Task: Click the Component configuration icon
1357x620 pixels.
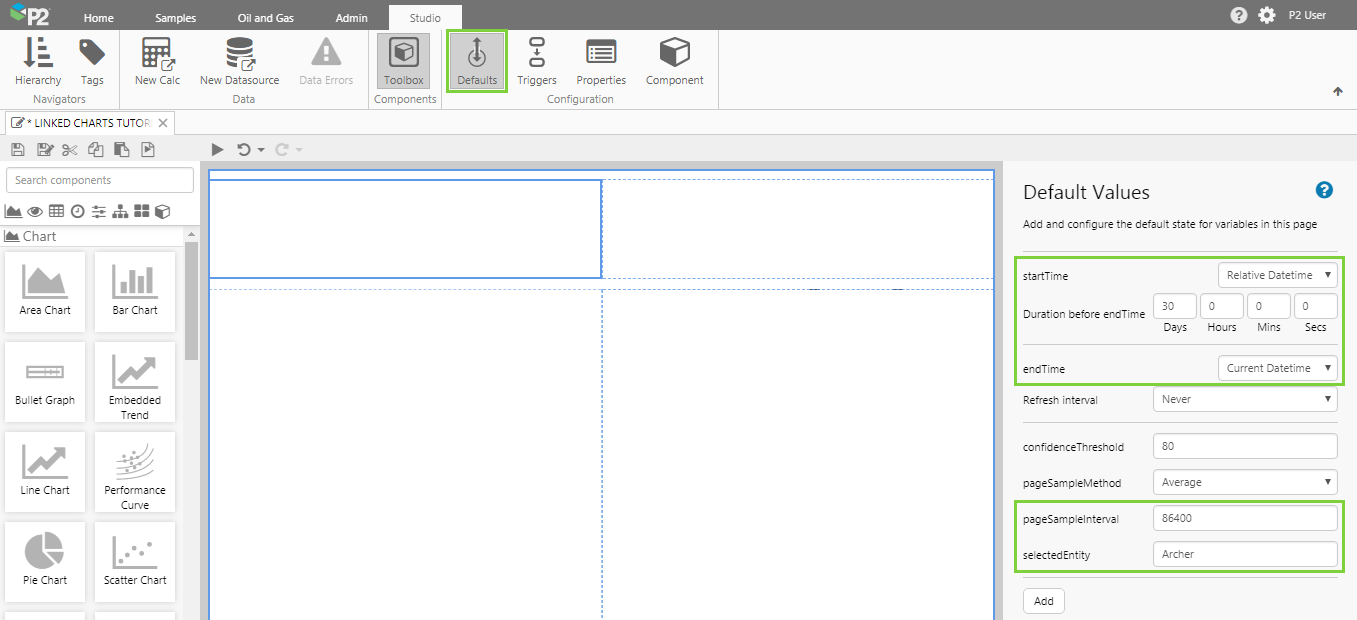Action: coord(674,61)
